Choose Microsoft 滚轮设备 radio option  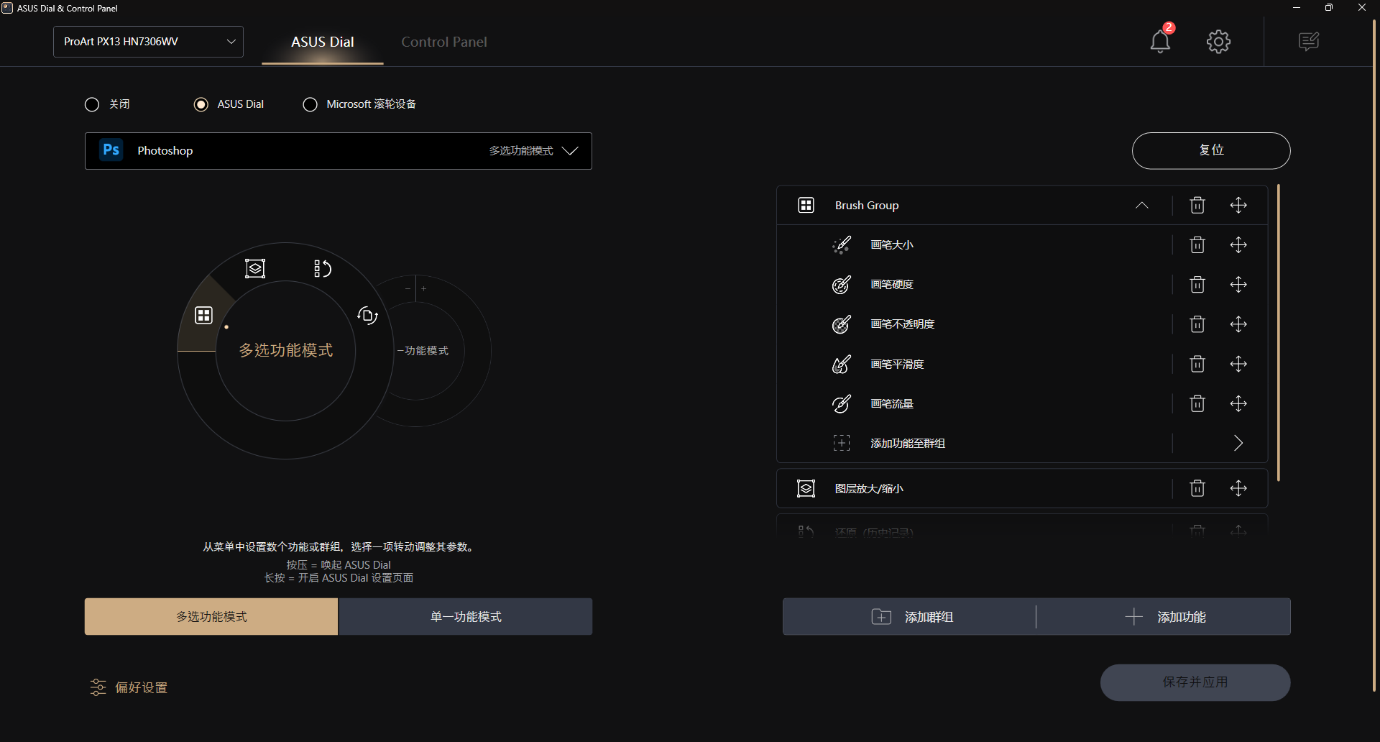(310, 104)
